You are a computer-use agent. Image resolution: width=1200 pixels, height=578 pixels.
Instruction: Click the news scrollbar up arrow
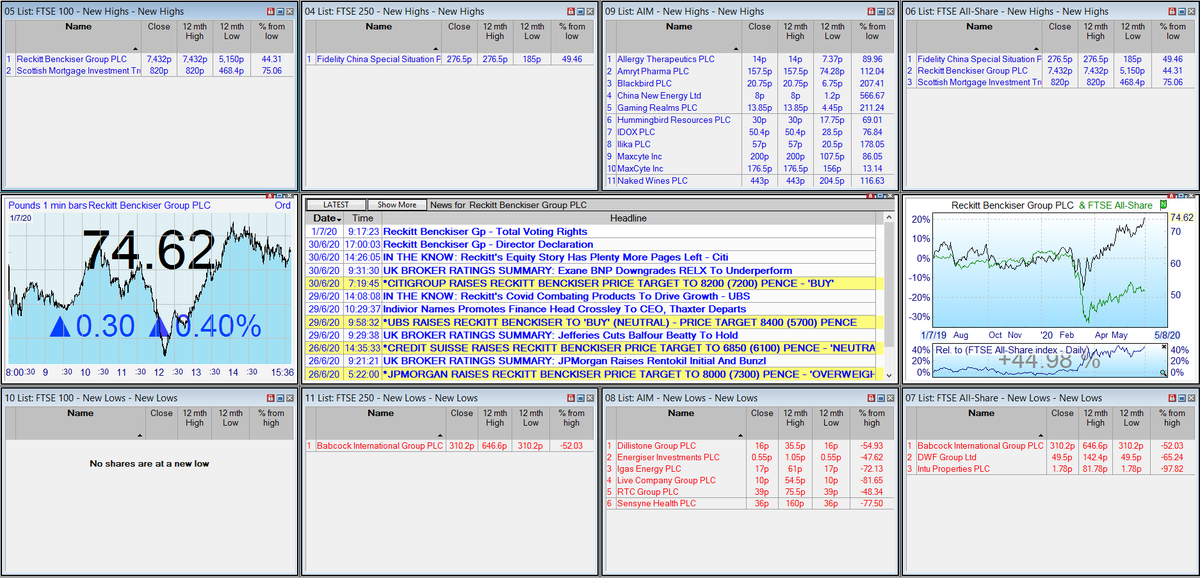pos(888,218)
